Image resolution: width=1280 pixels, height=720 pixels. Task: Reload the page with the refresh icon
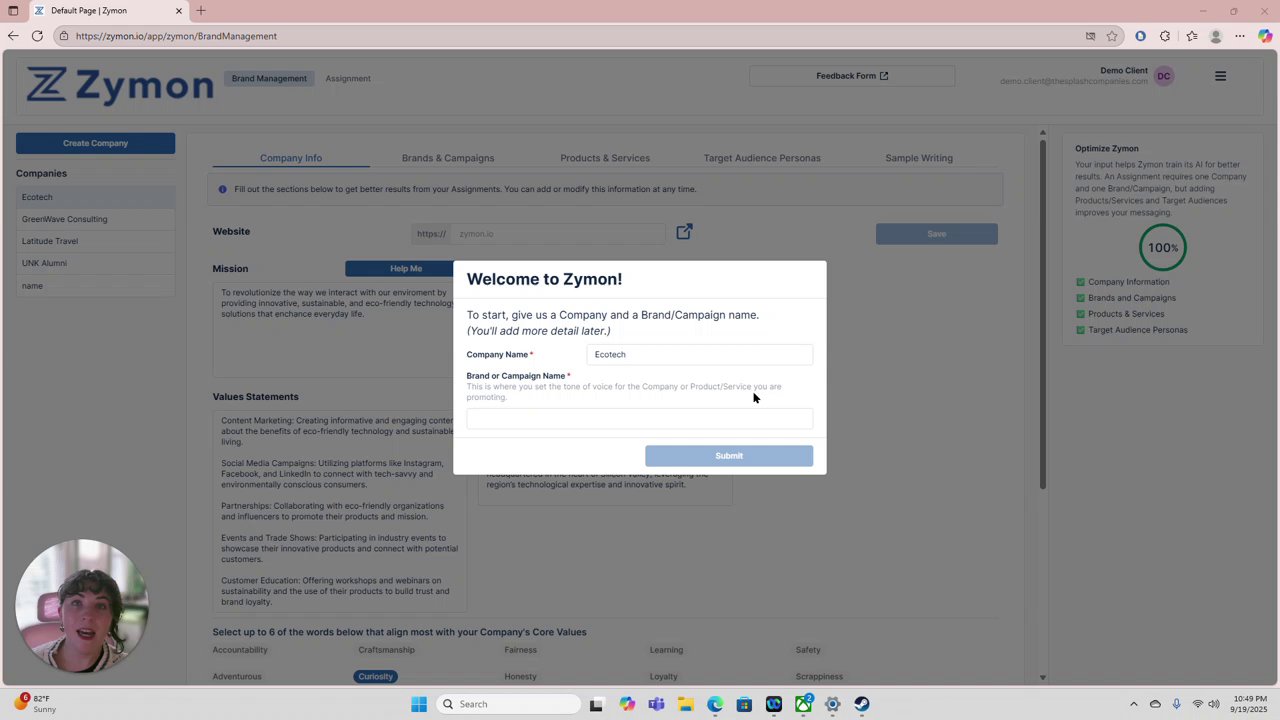[37, 36]
